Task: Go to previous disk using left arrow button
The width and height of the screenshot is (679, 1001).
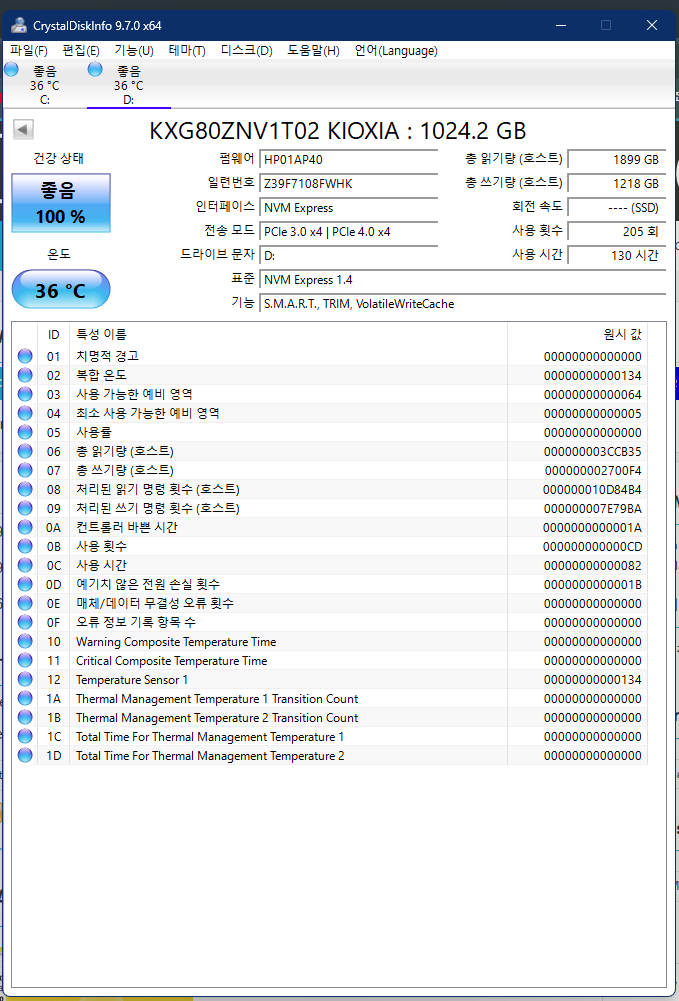Action: coord(23,130)
